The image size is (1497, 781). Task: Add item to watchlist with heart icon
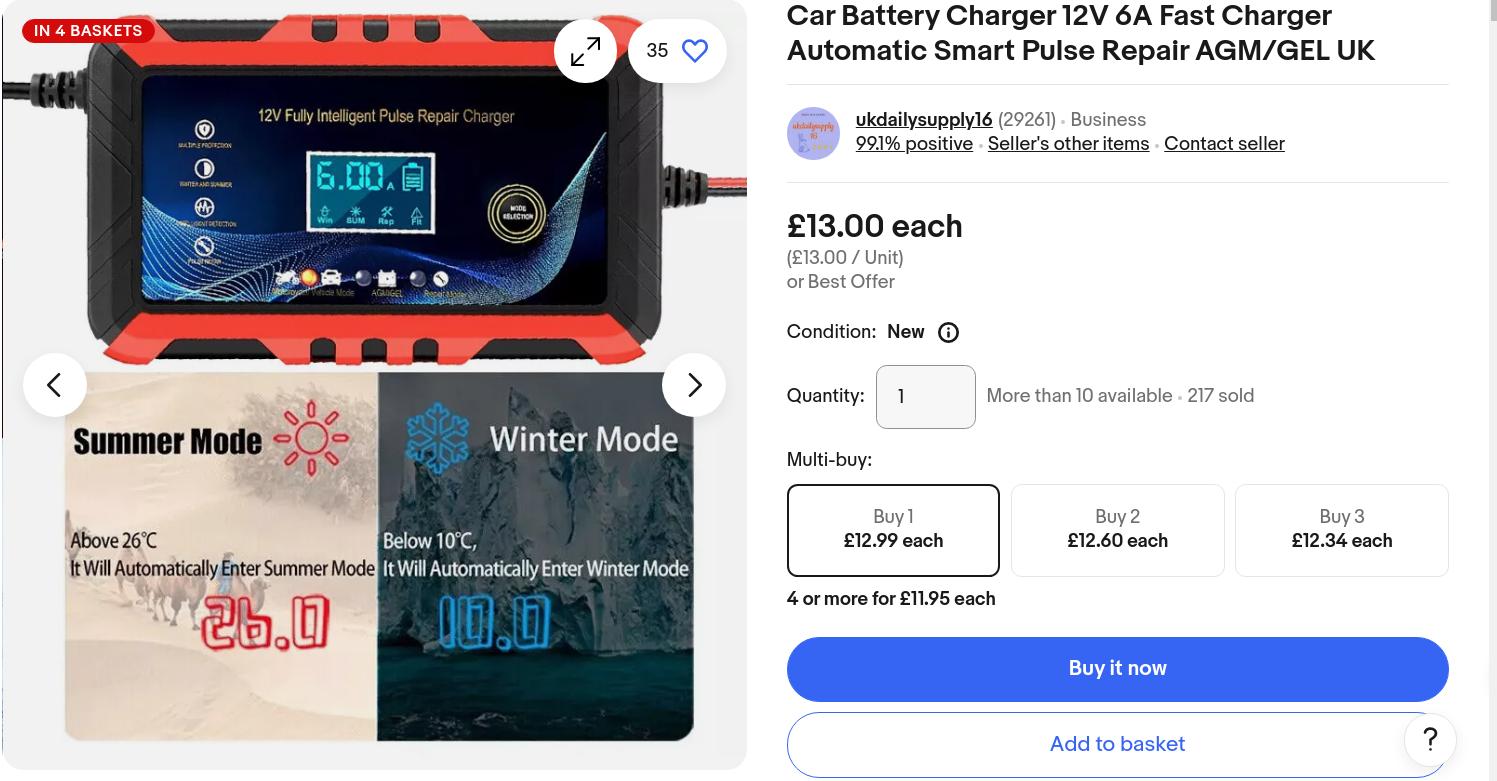point(695,51)
